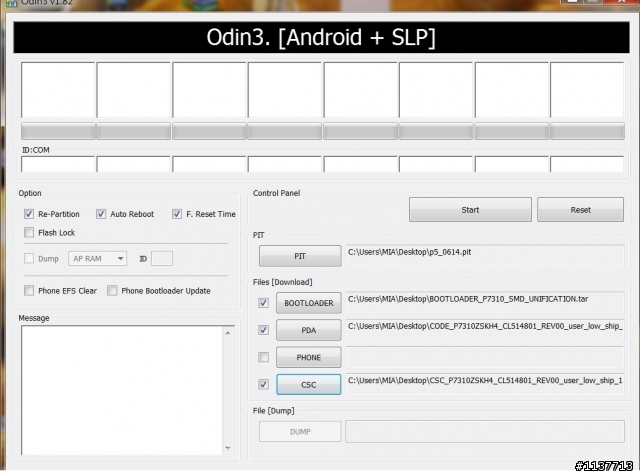Click the File Dump path field

[x=485, y=432]
